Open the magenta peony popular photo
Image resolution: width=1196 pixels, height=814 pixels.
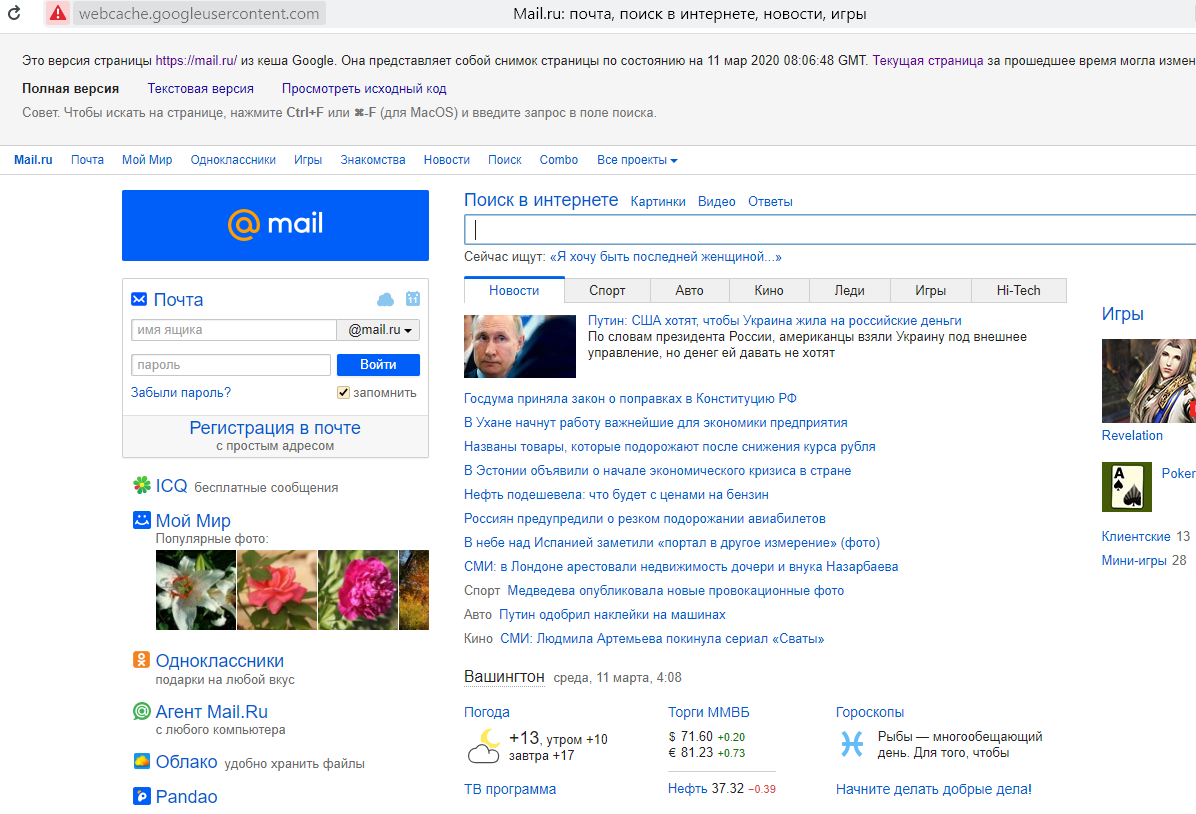coord(358,590)
